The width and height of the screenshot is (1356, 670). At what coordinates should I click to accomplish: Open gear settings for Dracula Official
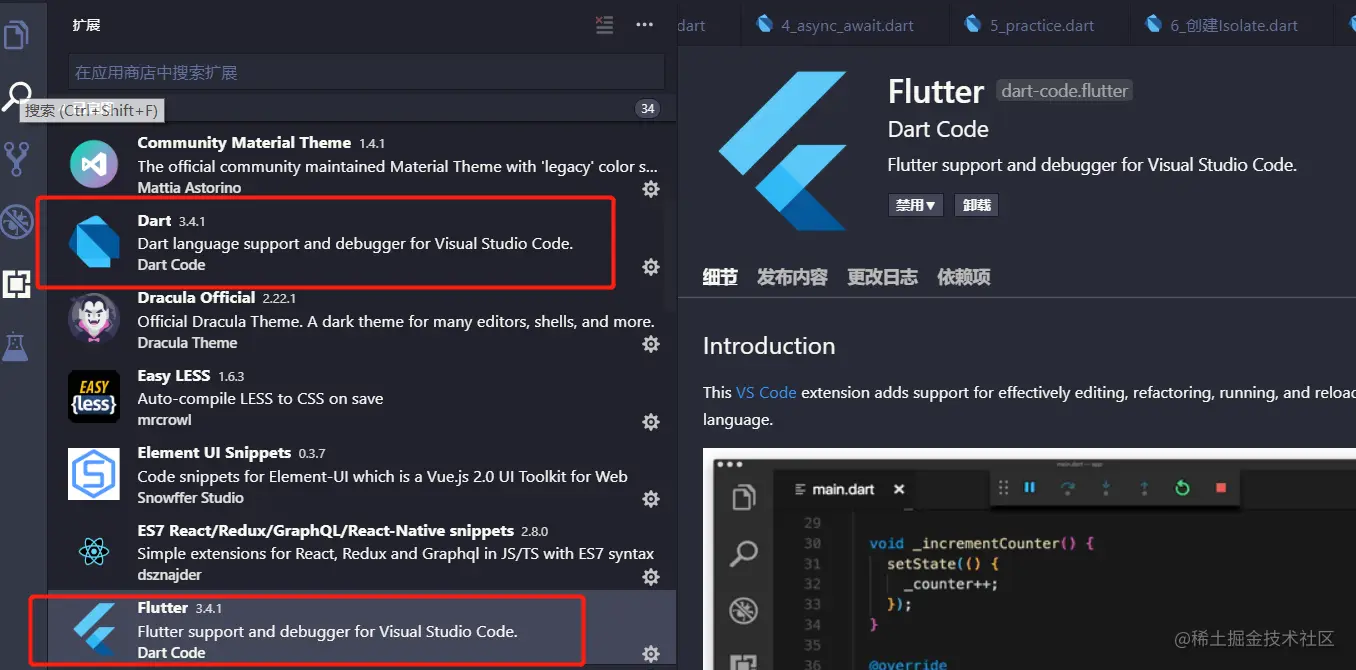(x=651, y=344)
